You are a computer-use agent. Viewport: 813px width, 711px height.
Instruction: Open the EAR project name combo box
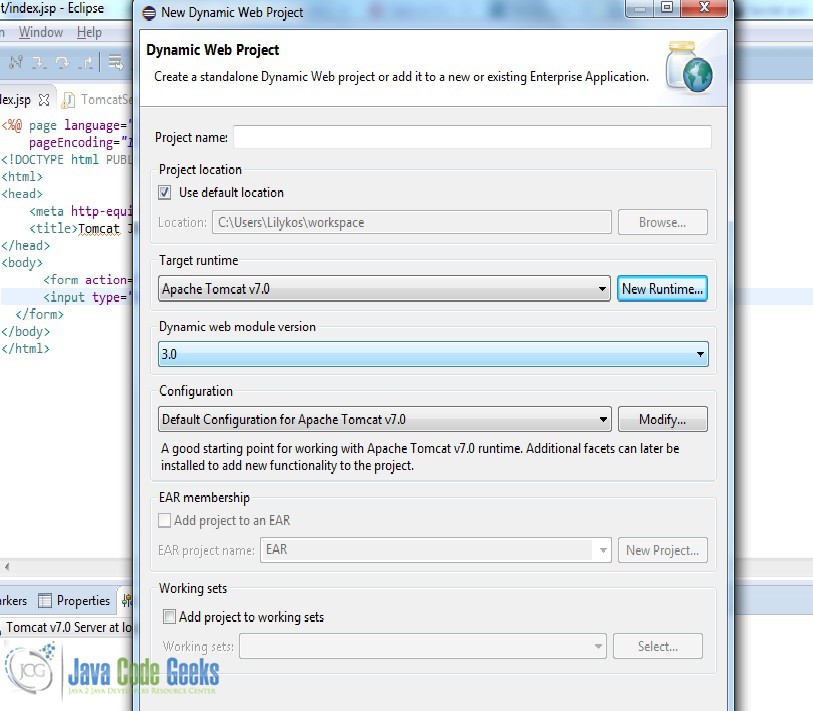[436, 550]
